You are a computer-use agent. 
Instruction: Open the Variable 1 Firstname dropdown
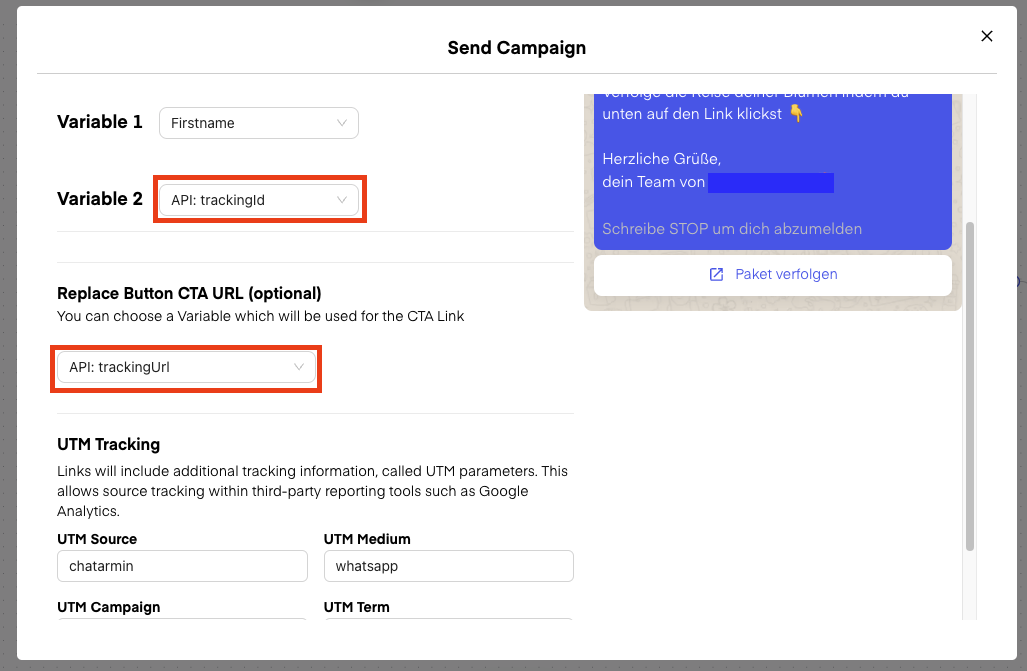click(x=258, y=123)
